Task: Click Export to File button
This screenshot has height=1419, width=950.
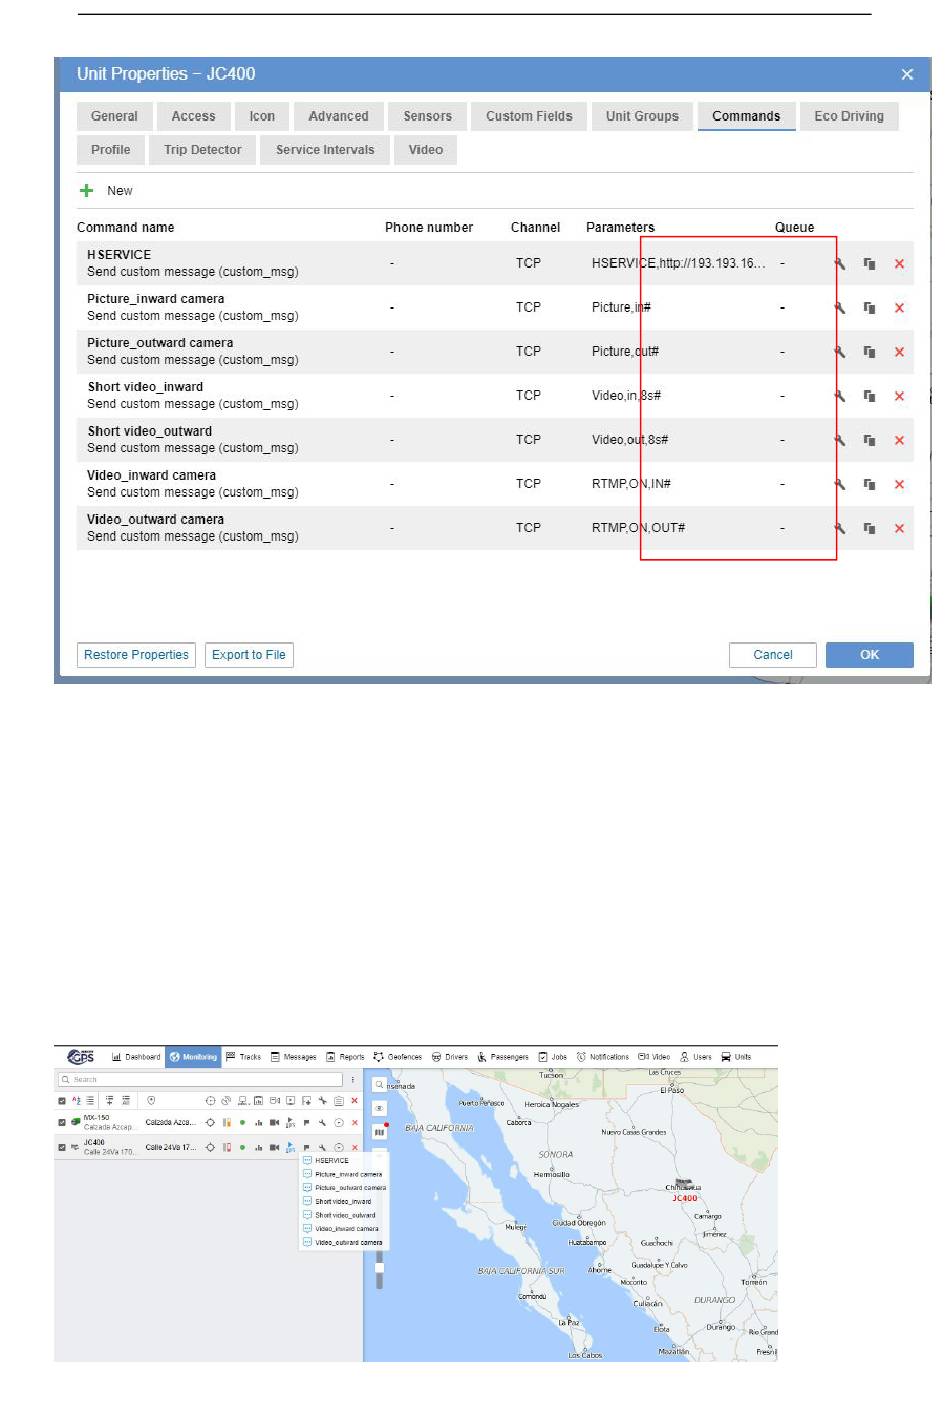Action: (249, 655)
